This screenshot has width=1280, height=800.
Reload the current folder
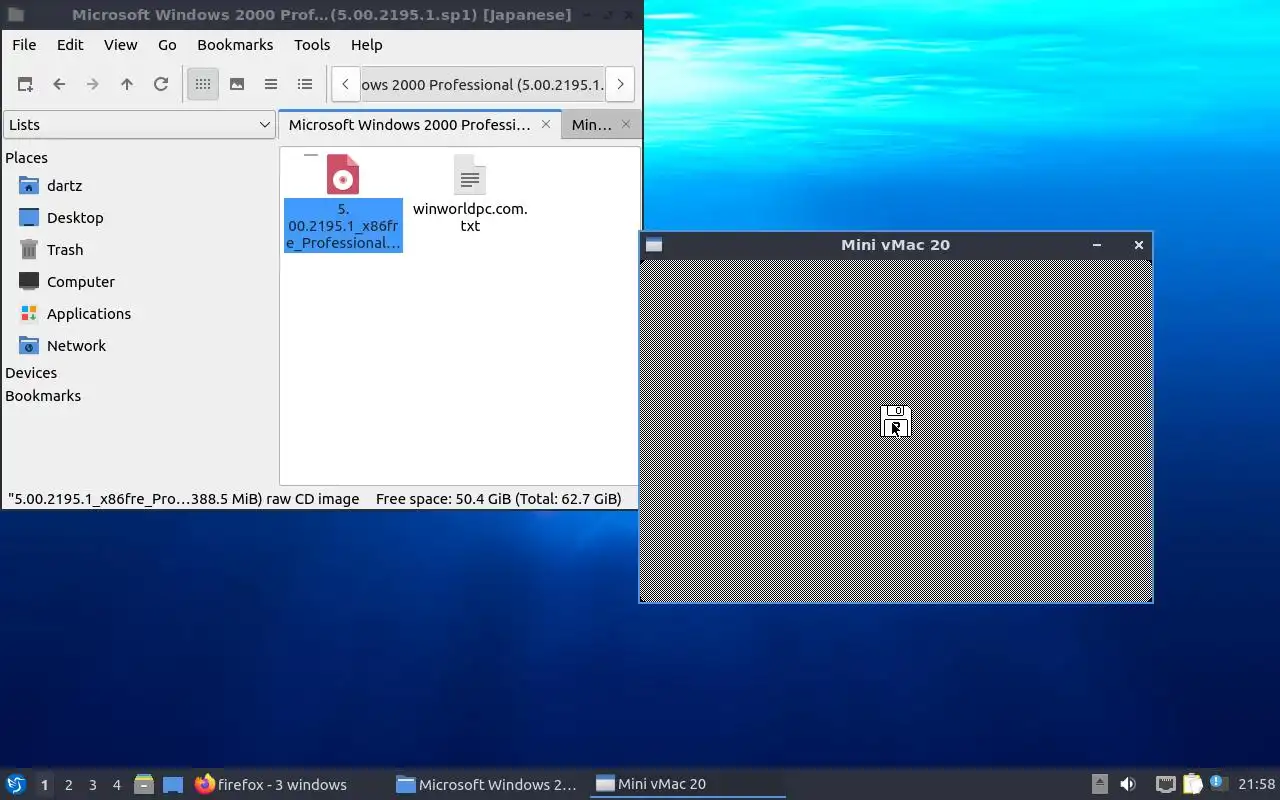(x=161, y=84)
